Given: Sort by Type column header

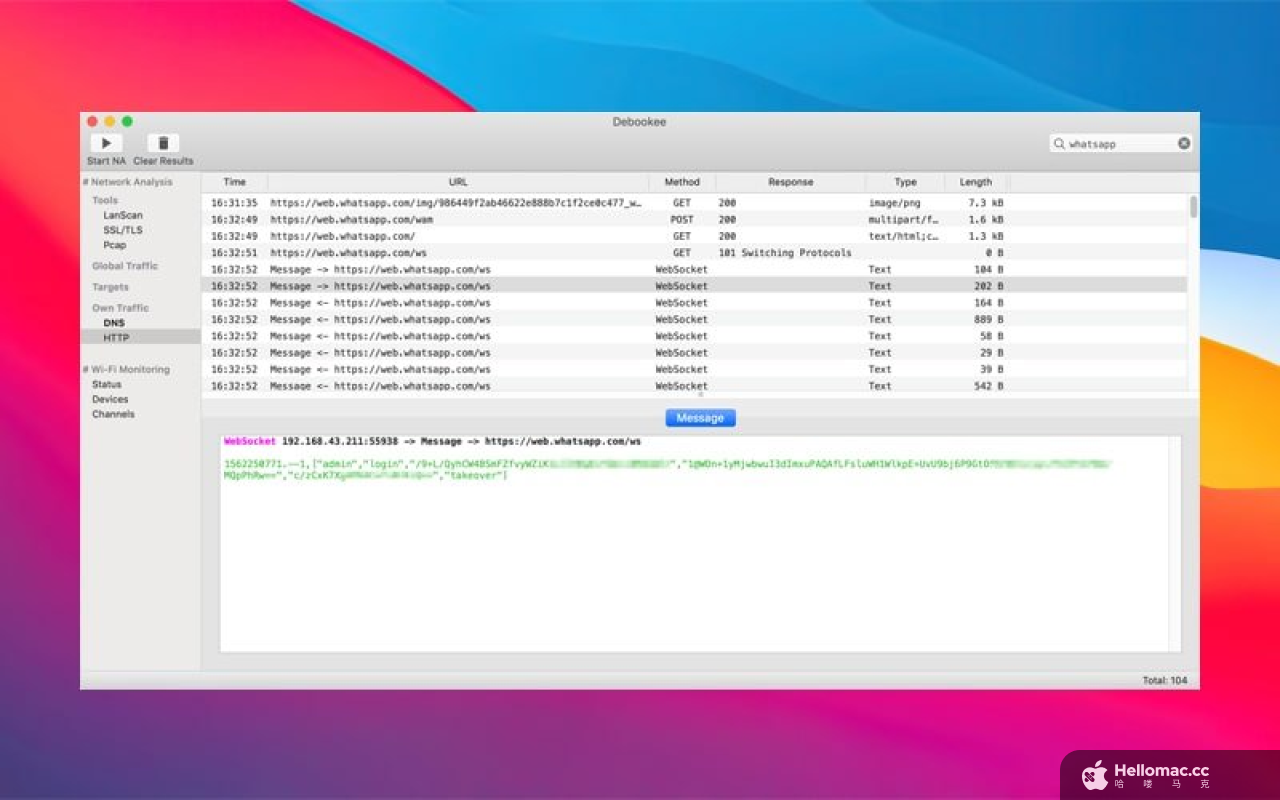Looking at the screenshot, I should [x=906, y=182].
